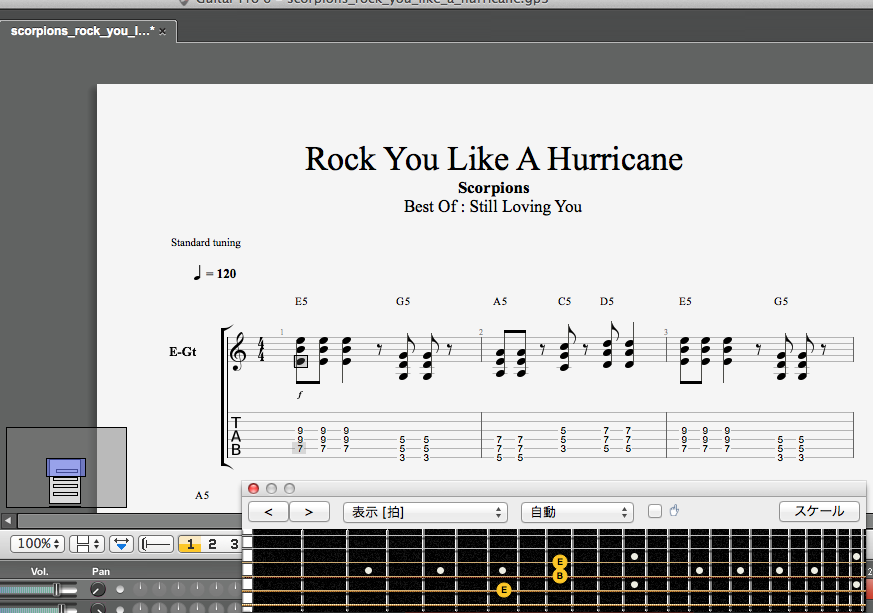The image size is (873, 613).
Task: Click the second track volume slider handle
Action: click(62, 609)
